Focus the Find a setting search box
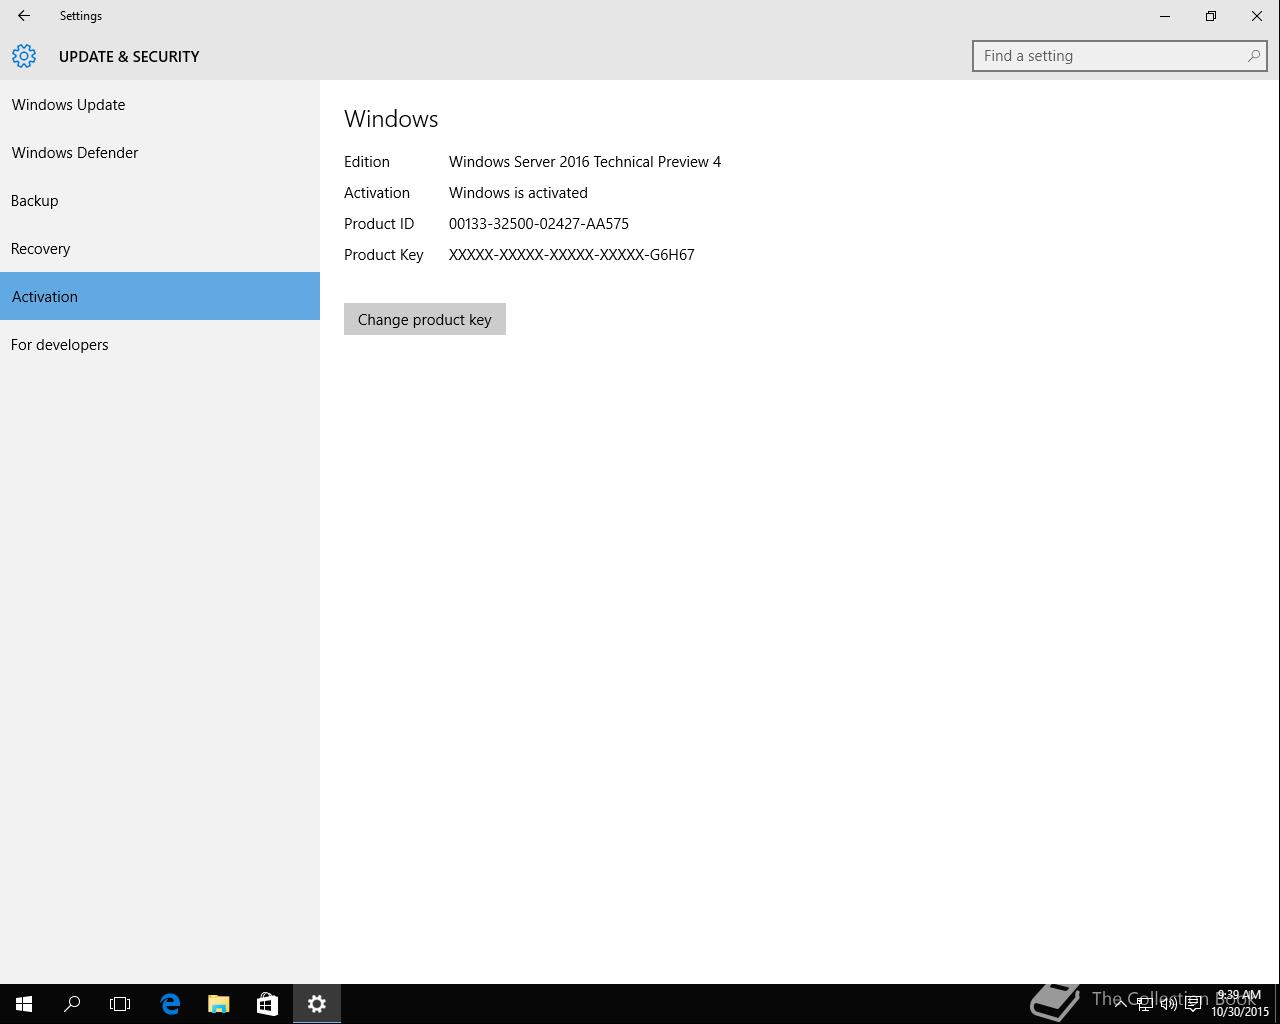 tap(1119, 56)
